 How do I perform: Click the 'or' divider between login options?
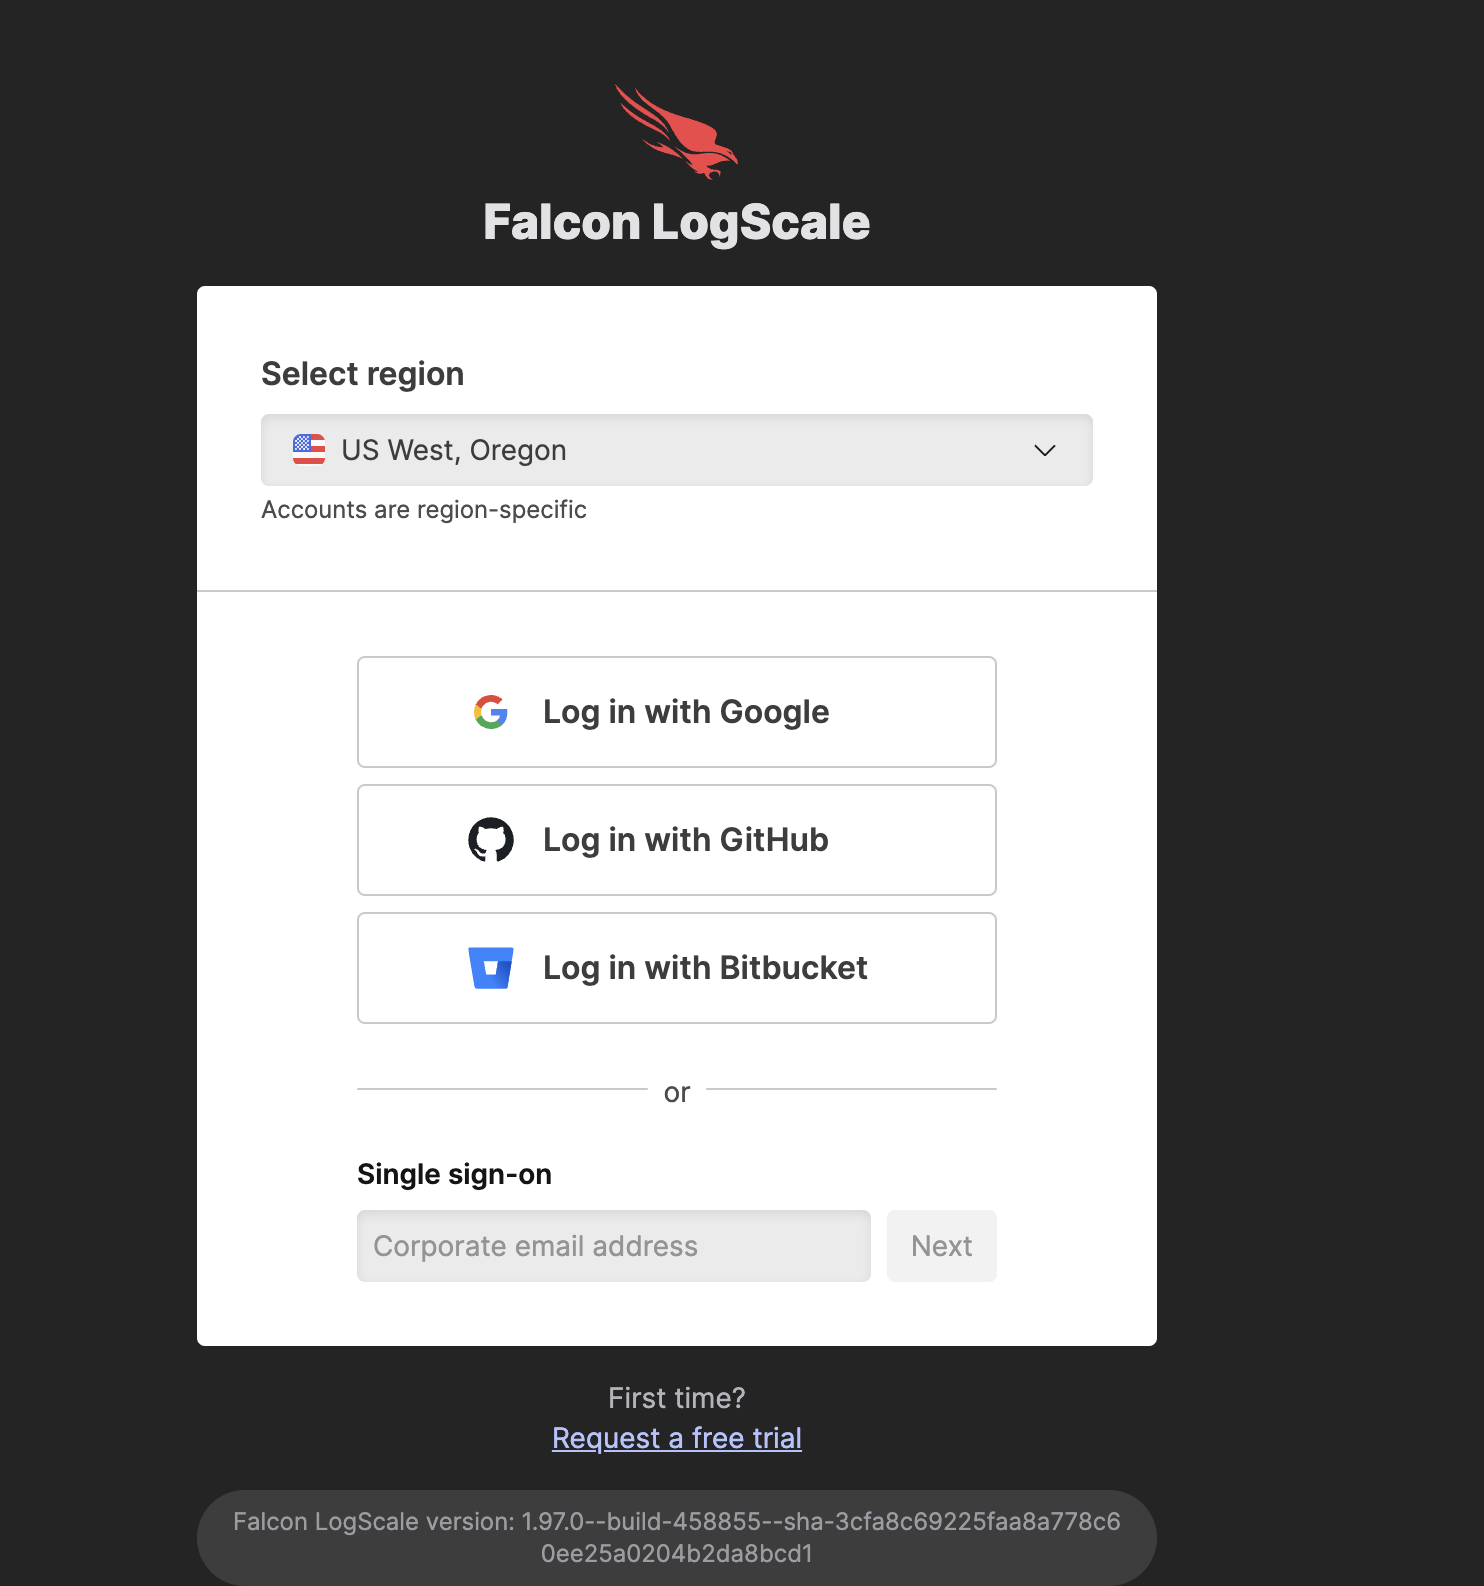(676, 1091)
